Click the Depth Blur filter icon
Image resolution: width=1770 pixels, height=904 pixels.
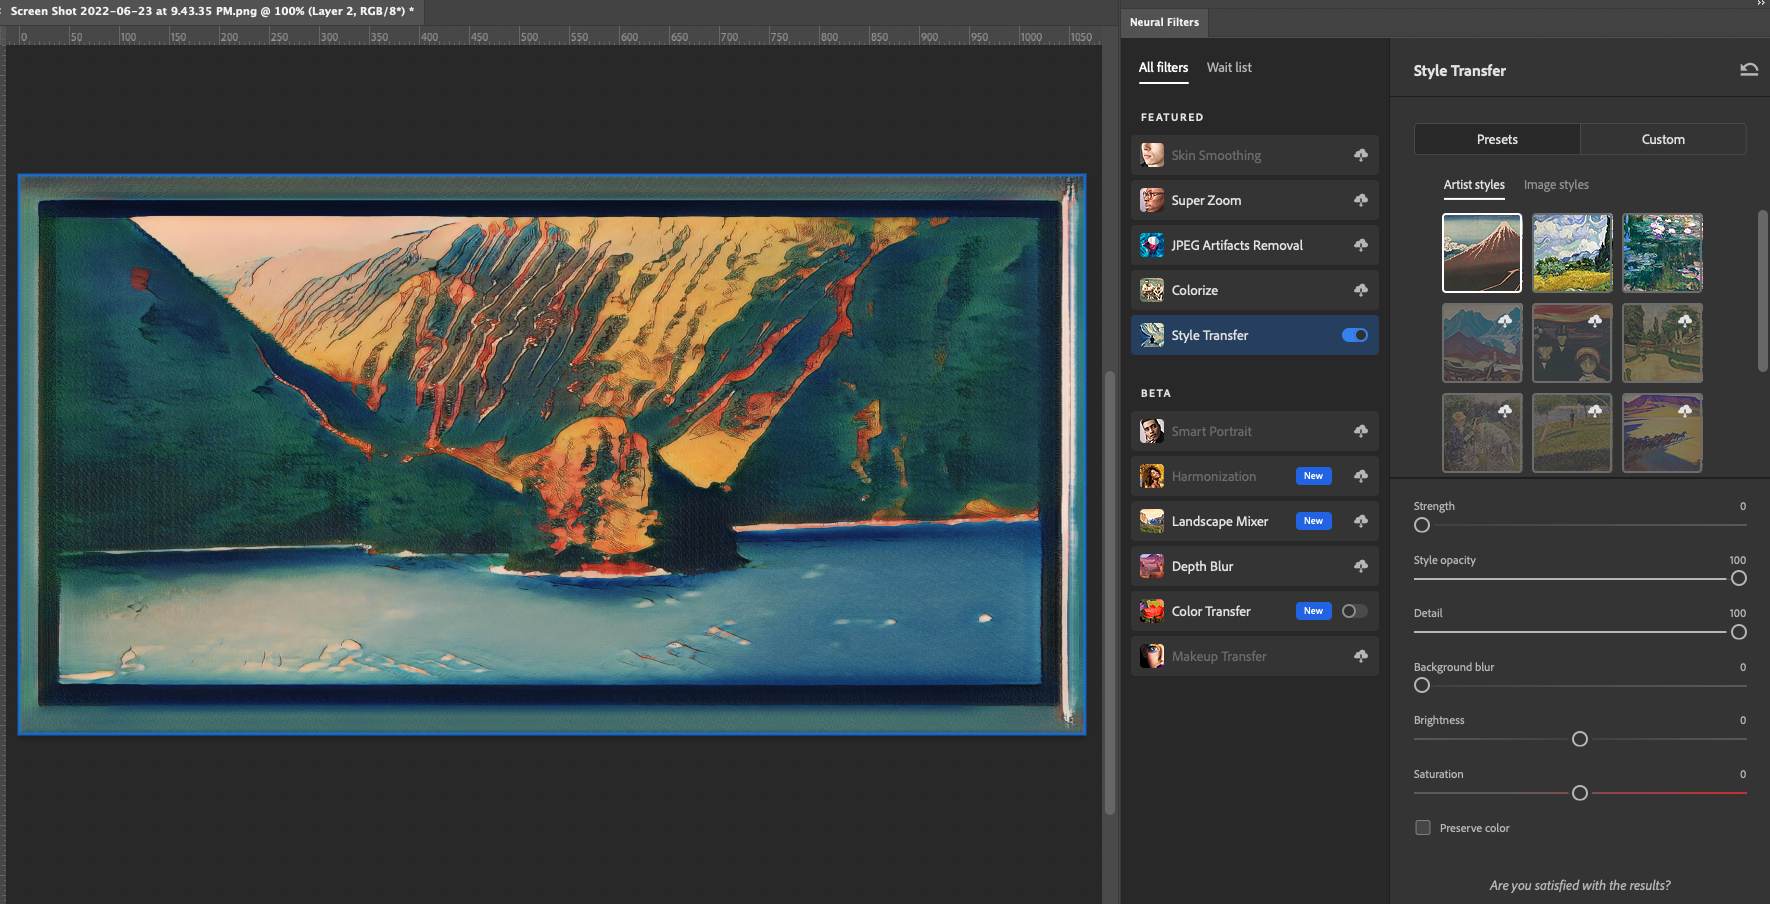[x=1151, y=566]
